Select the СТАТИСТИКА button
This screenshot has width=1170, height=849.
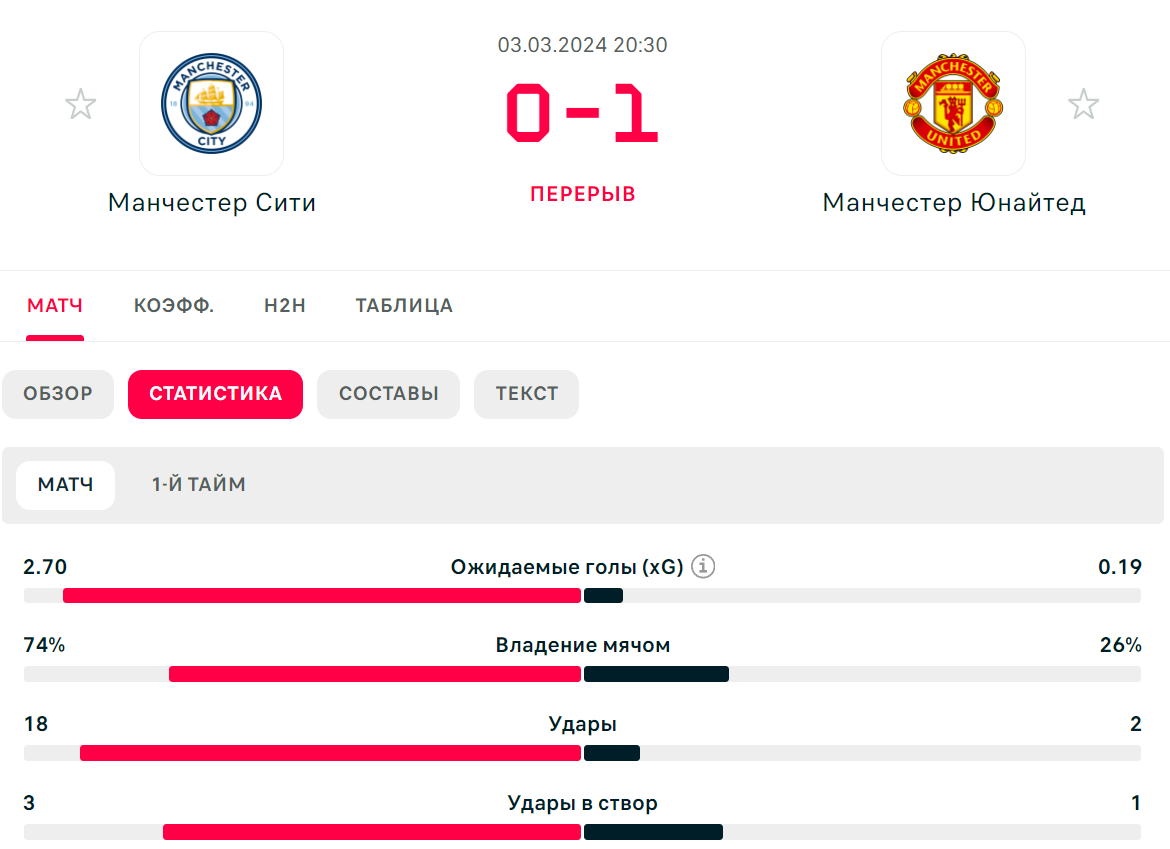[216, 394]
